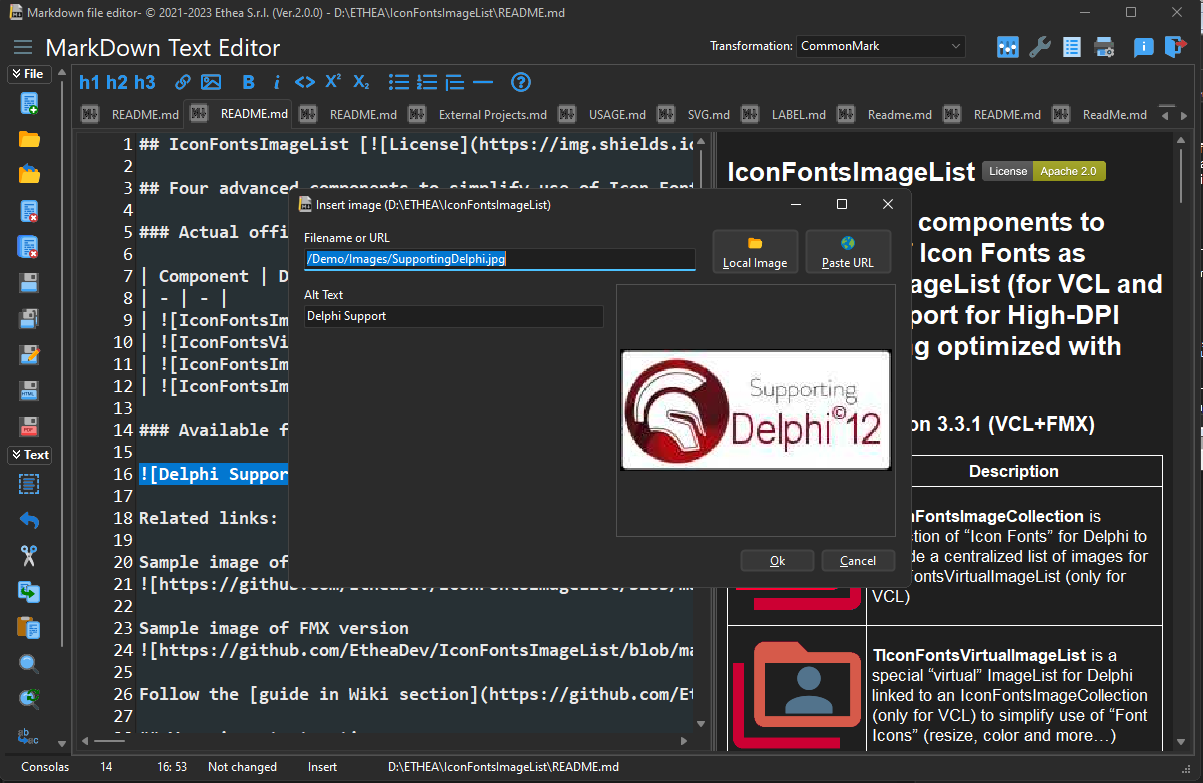This screenshot has width=1203, height=783.
Task: Apply superscript formatting
Action: click(x=333, y=82)
